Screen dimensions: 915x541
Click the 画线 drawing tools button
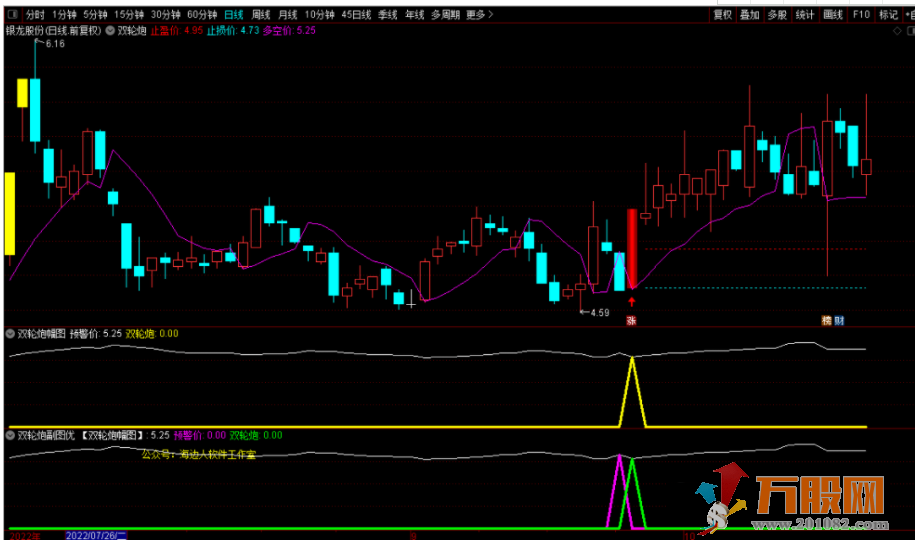831,15
